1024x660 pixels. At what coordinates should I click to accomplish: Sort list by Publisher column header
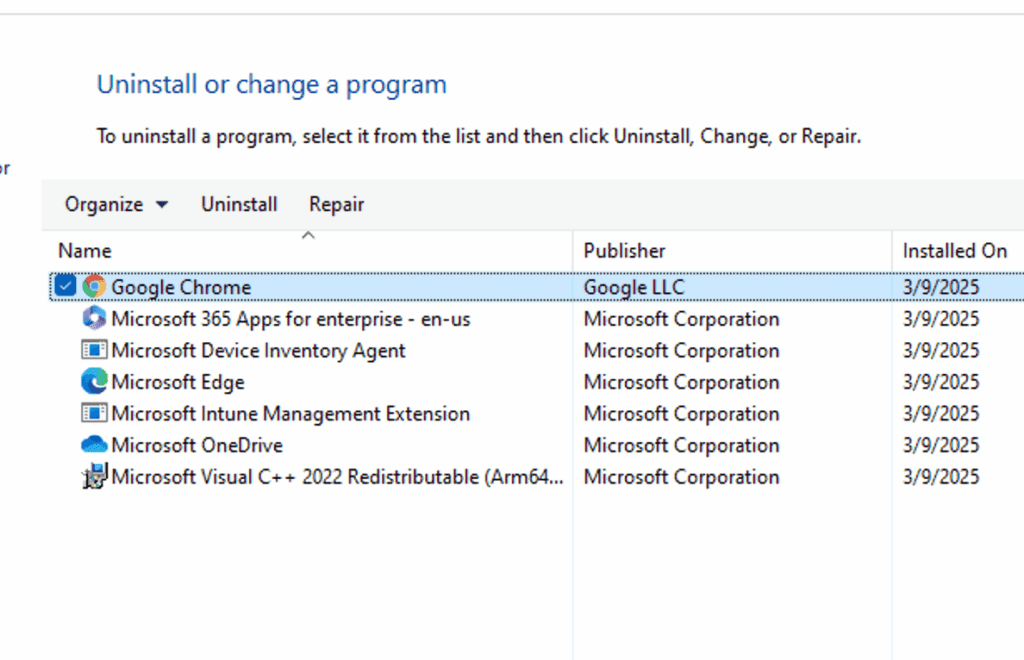(624, 251)
